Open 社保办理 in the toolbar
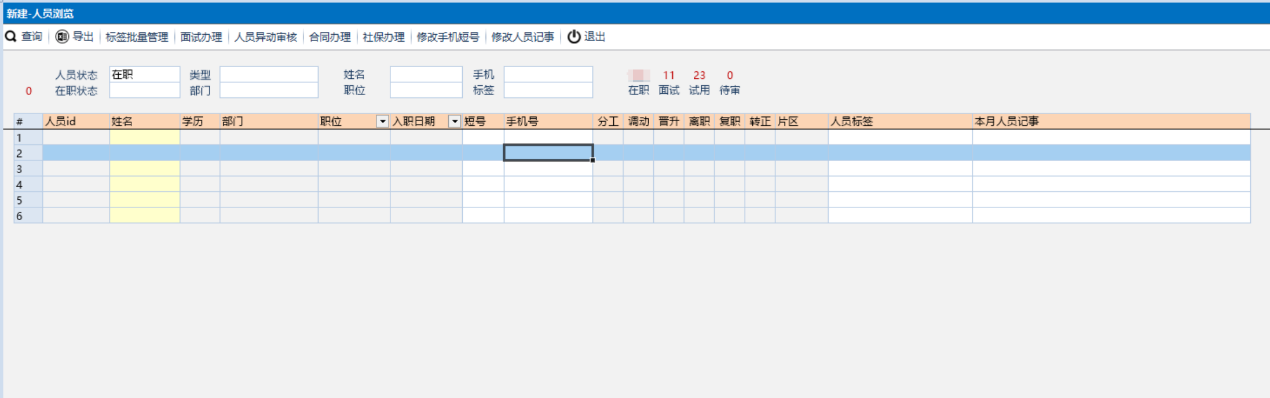1270x398 pixels. pyautogui.click(x=384, y=37)
